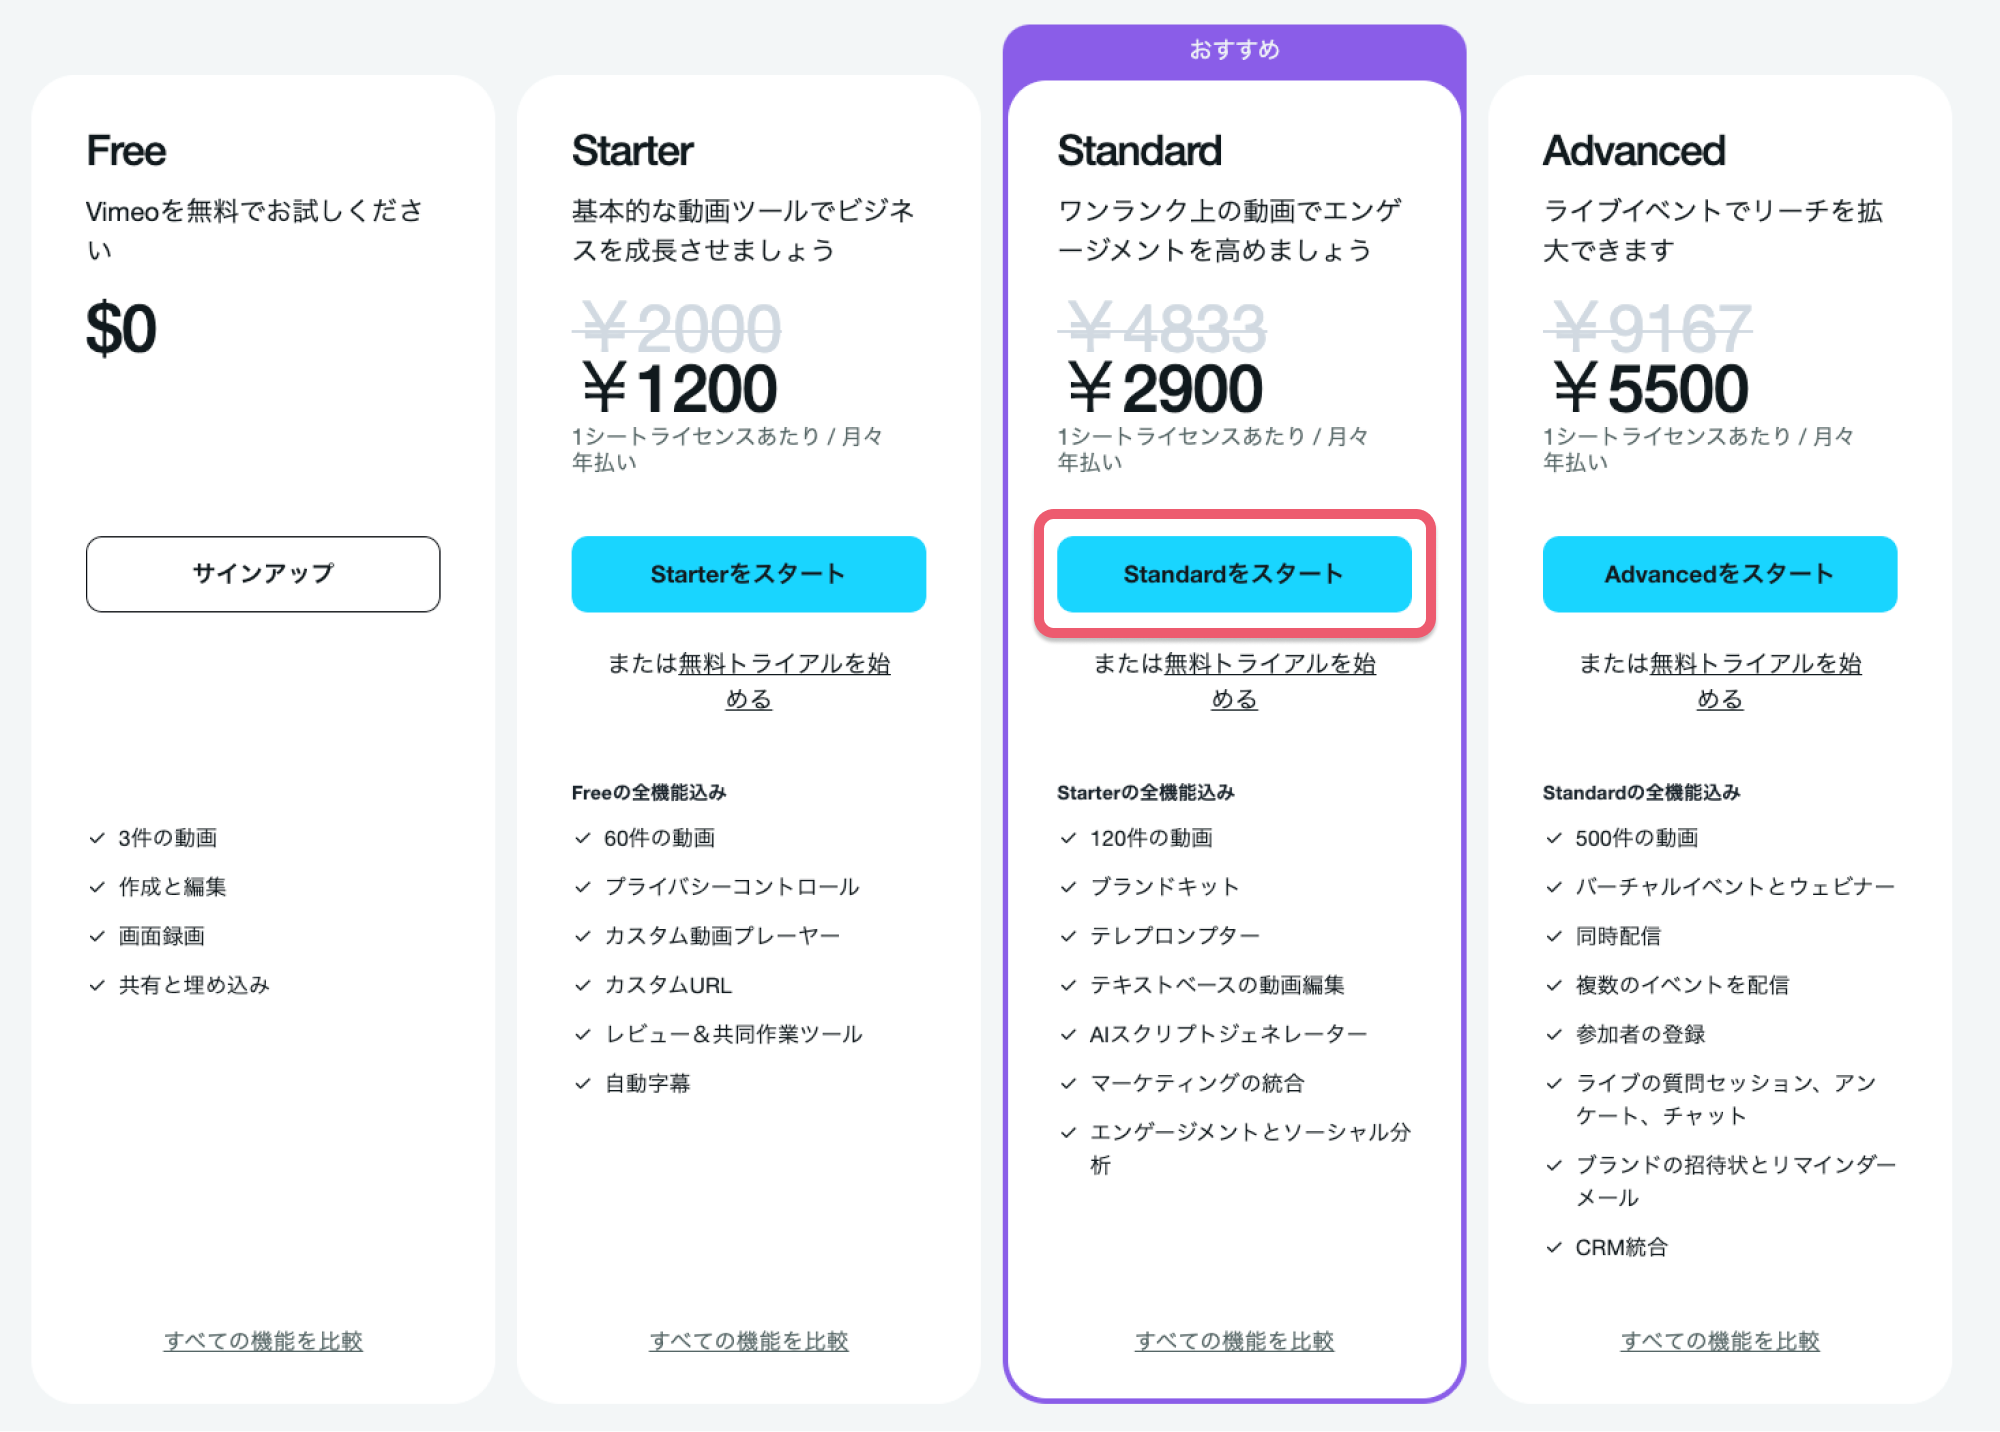Click the テレプロンプター feature
This screenshot has height=1432, width=2000.
click(1175, 936)
